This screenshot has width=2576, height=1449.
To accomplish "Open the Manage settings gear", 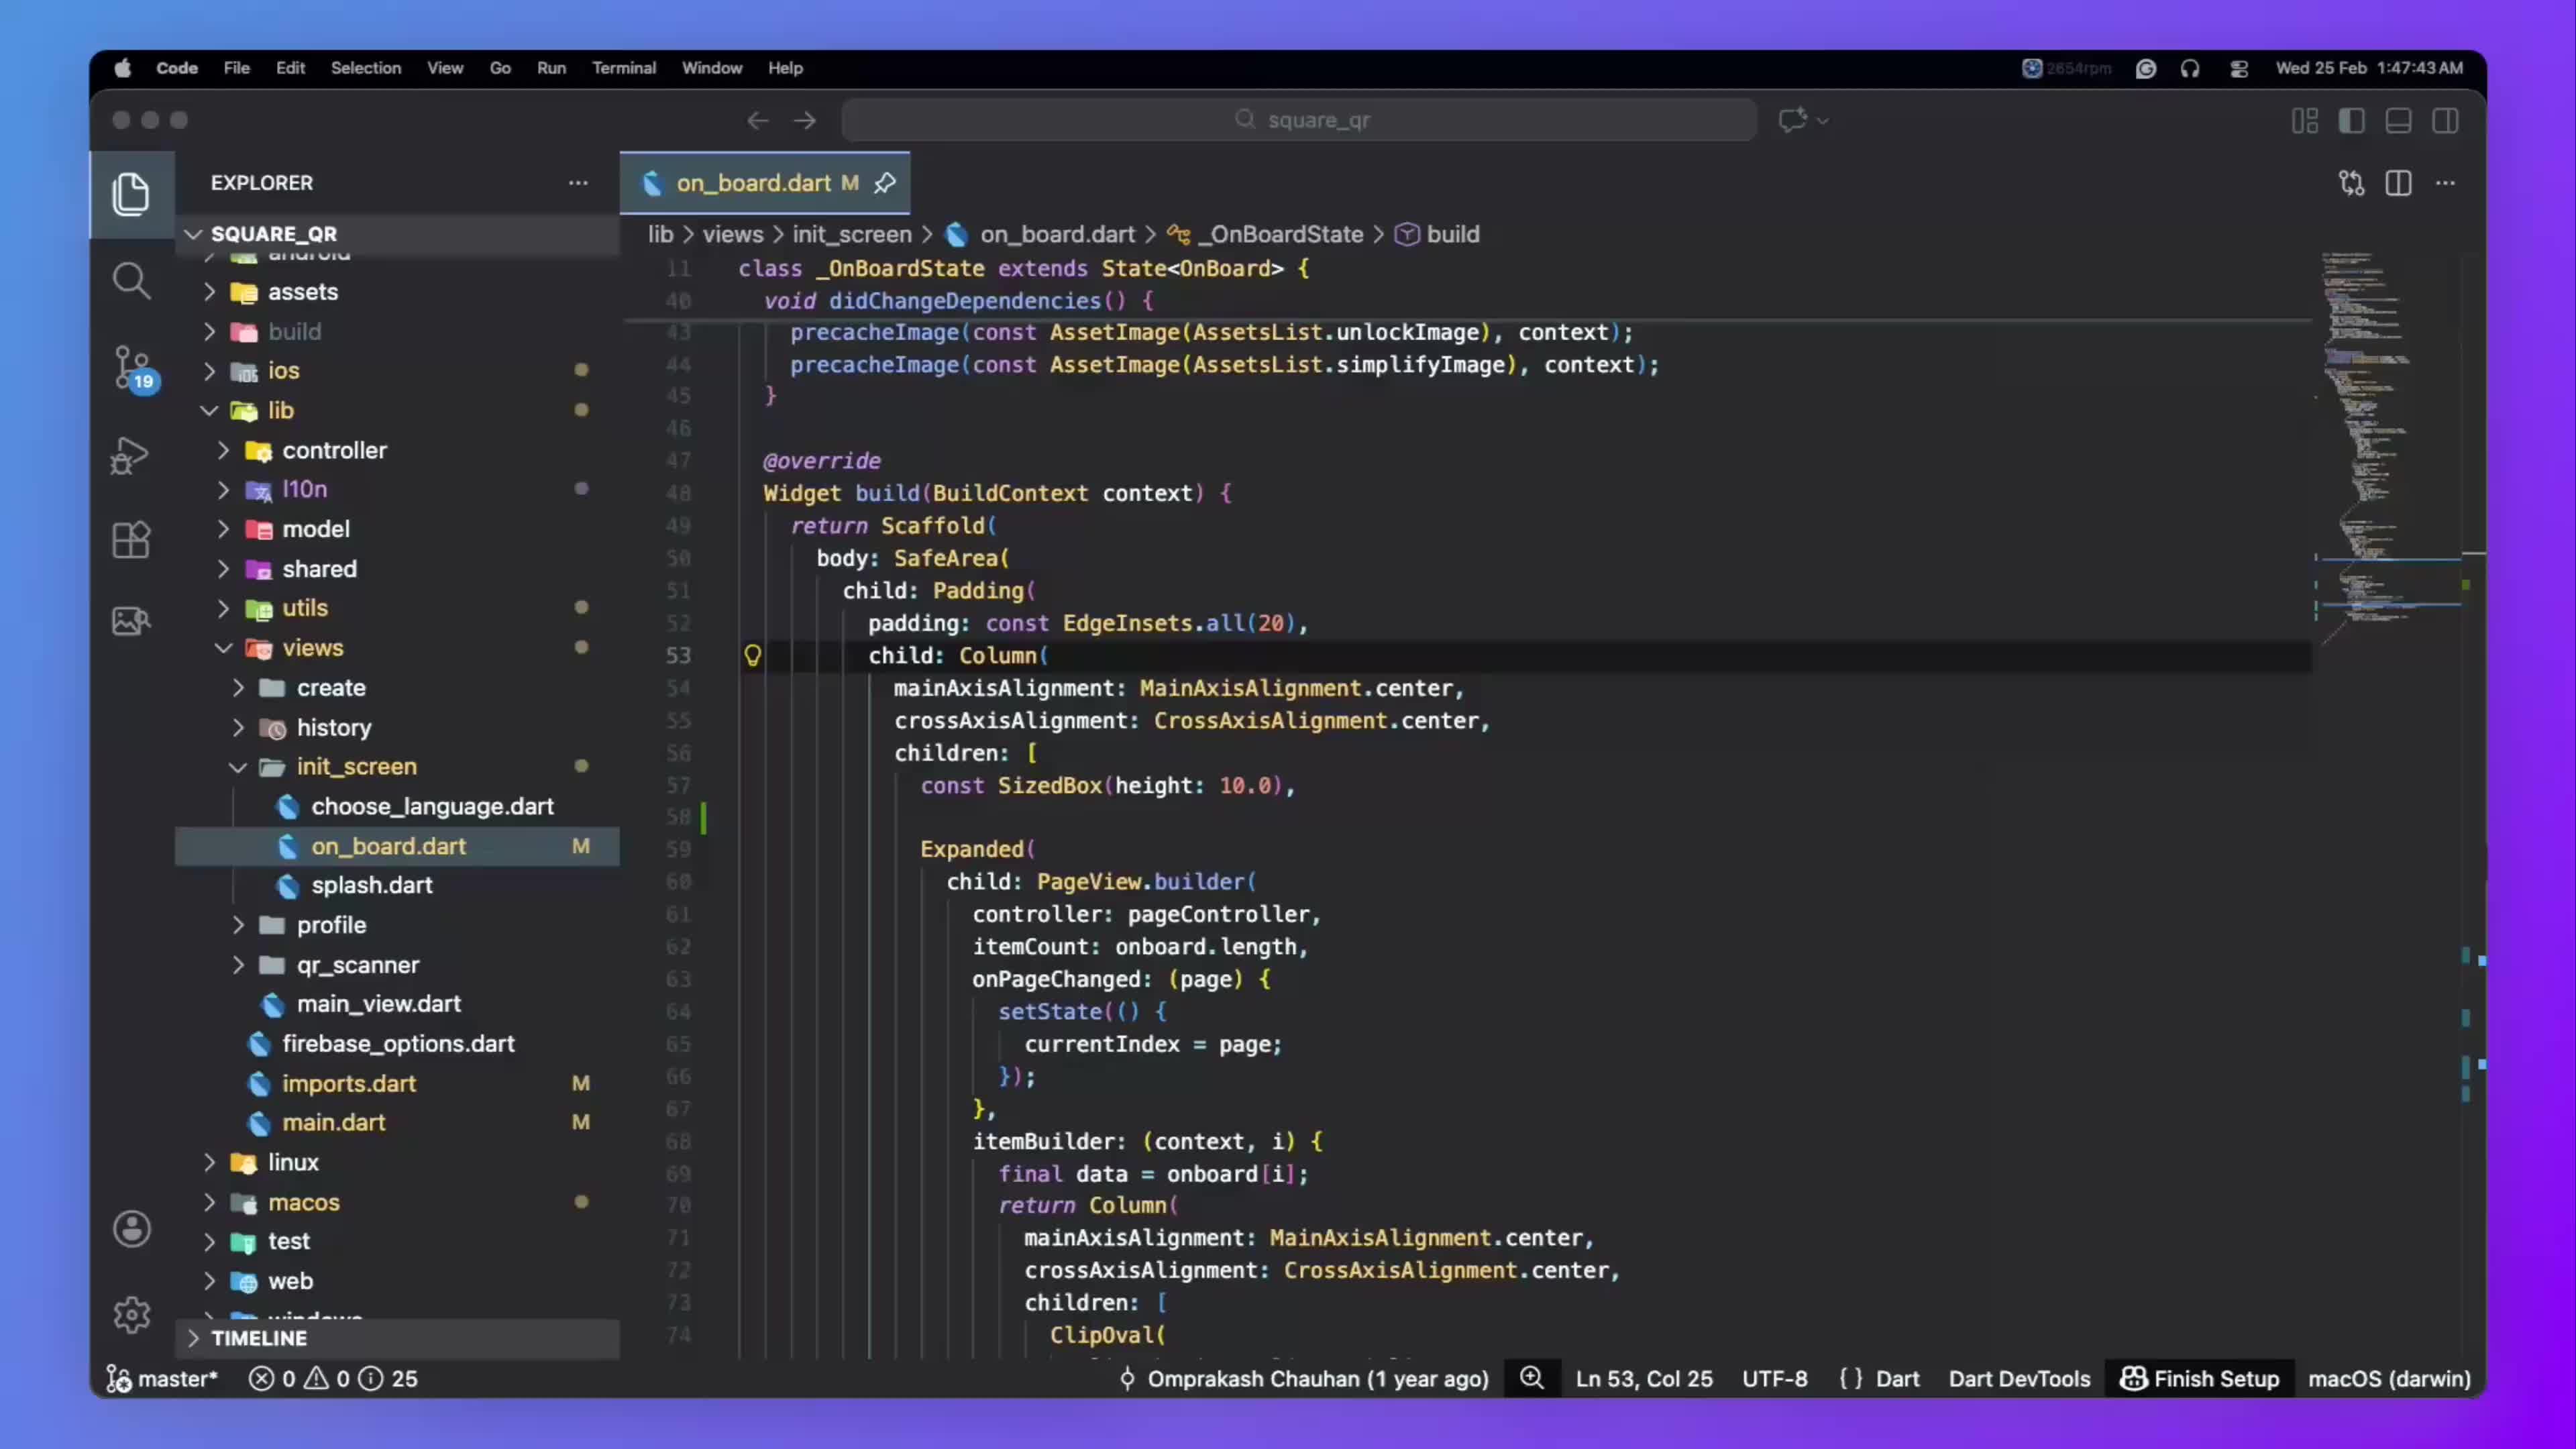I will point(131,1314).
